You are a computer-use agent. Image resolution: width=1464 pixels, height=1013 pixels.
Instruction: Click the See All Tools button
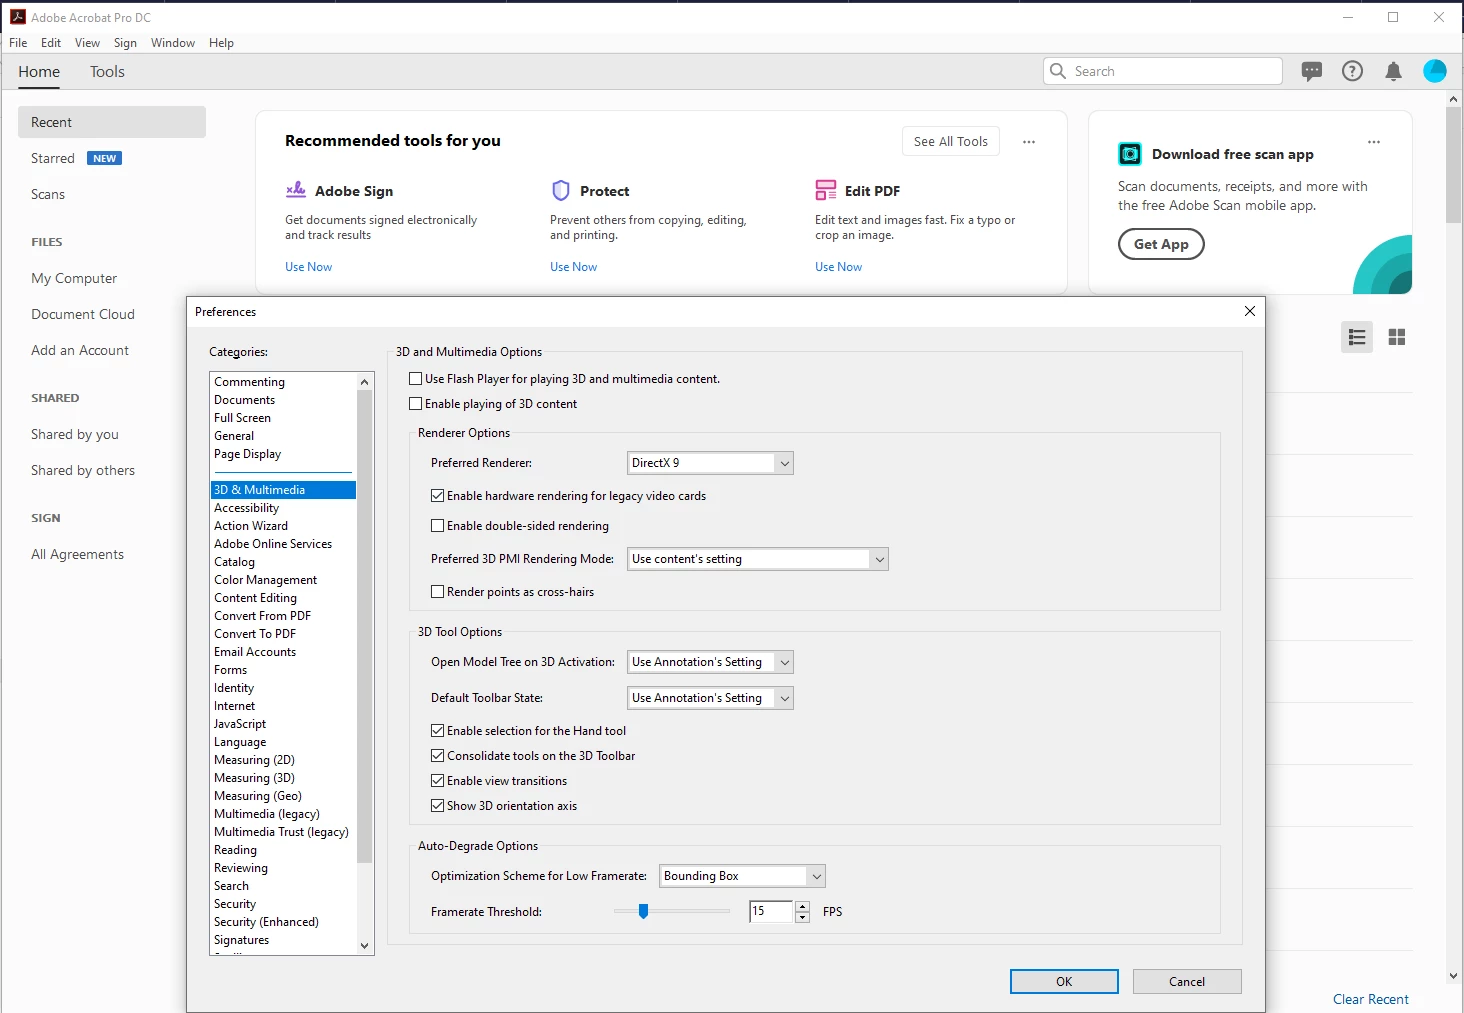(x=951, y=142)
